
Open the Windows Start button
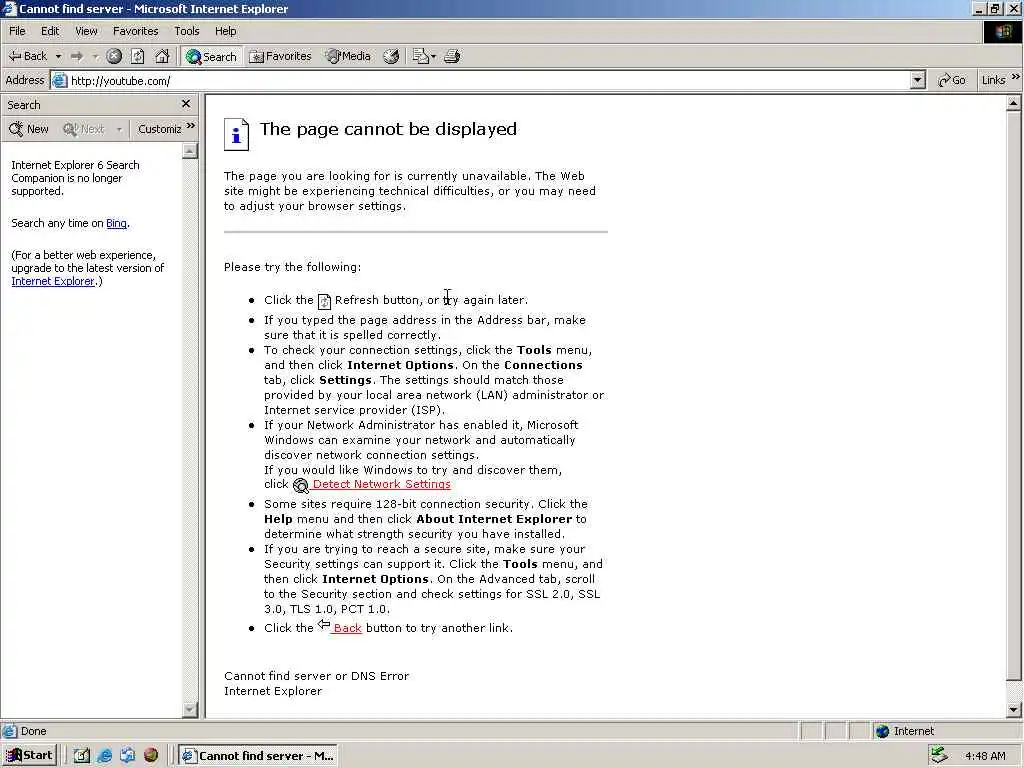30,756
